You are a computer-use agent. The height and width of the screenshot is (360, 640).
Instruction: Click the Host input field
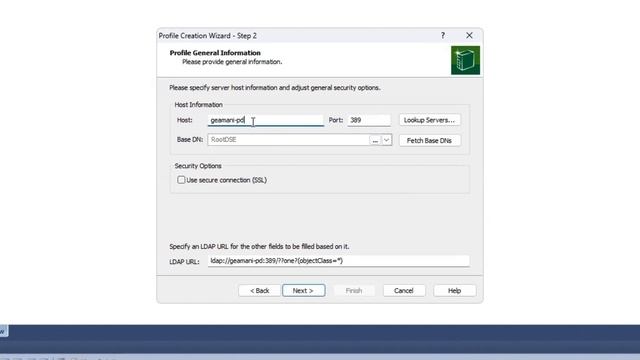coord(265,120)
